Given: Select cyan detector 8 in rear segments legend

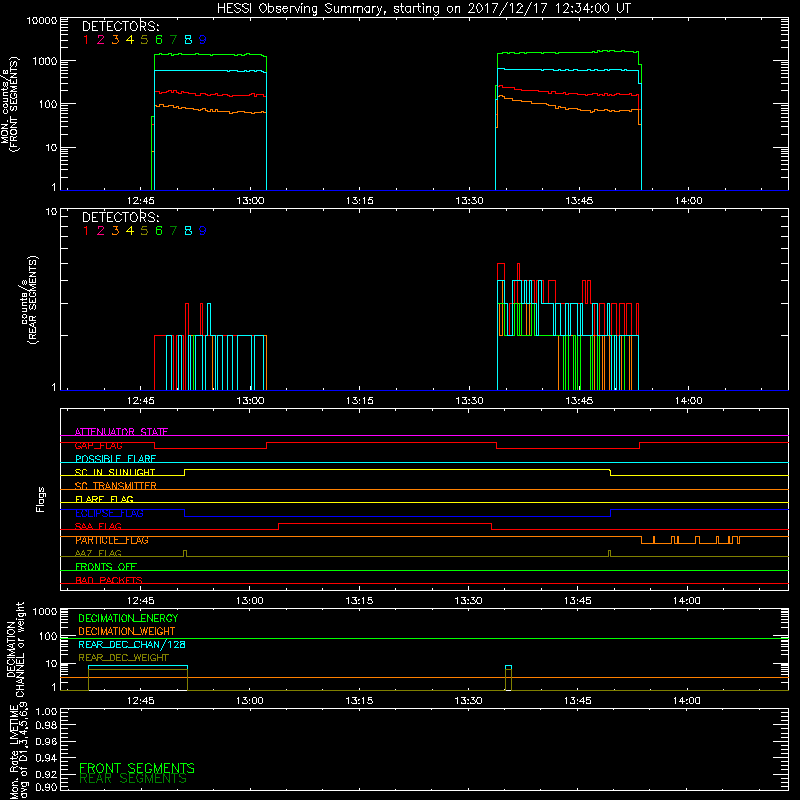Looking at the screenshot, I should point(188,231).
